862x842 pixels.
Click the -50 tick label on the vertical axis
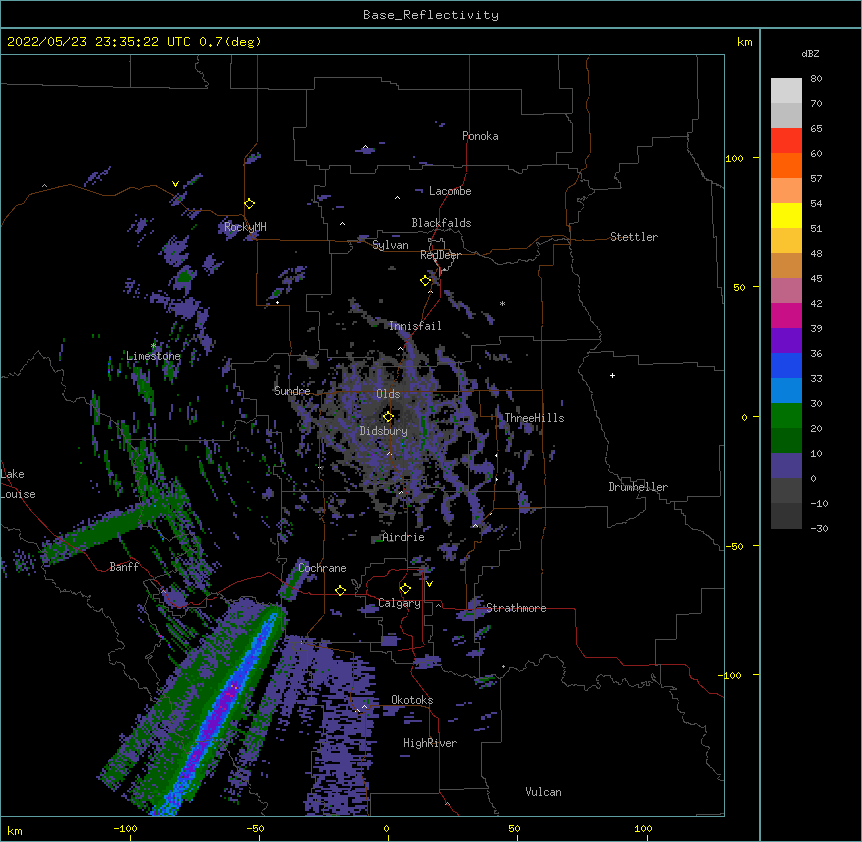pos(734,546)
